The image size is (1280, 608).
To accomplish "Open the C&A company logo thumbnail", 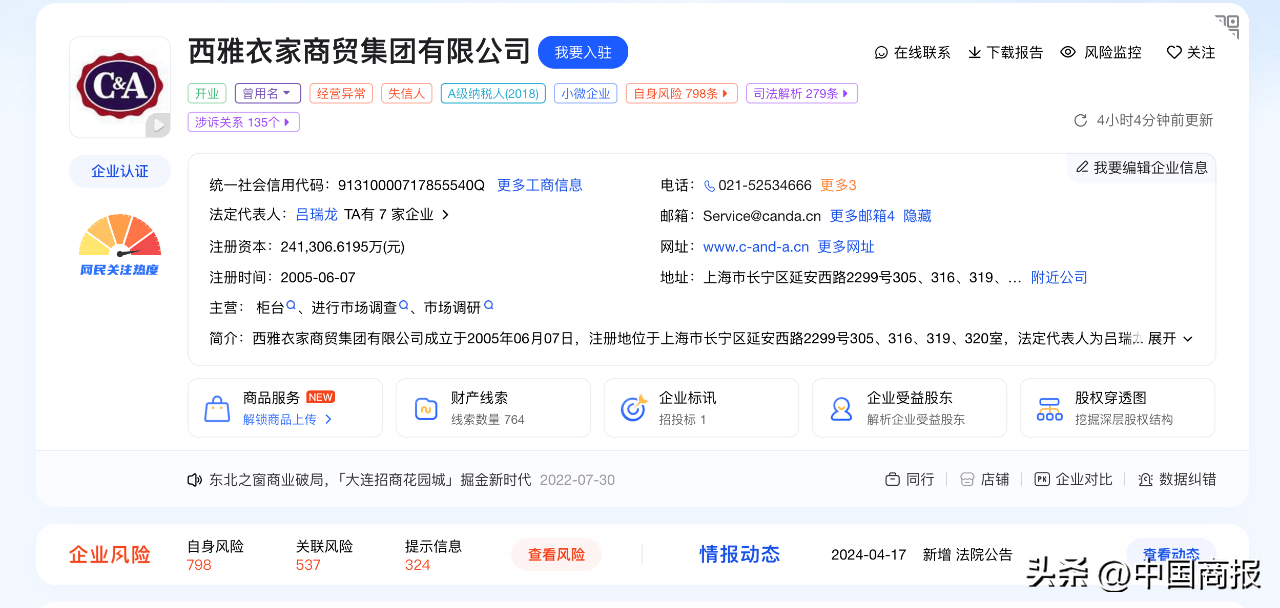I will click(x=120, y=87).
